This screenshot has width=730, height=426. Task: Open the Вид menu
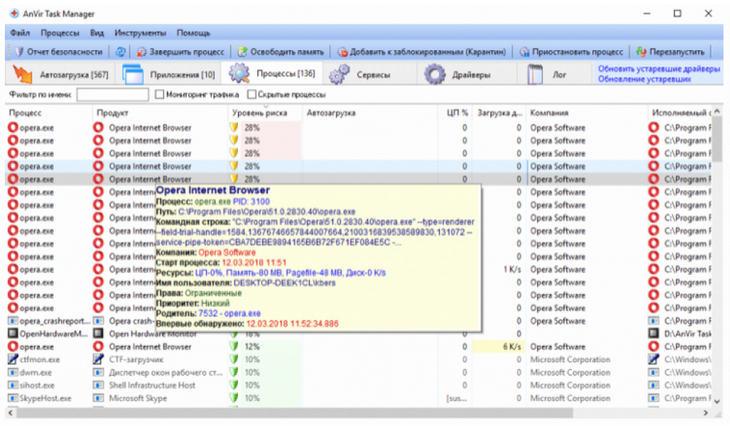click(x=97, y=33)
